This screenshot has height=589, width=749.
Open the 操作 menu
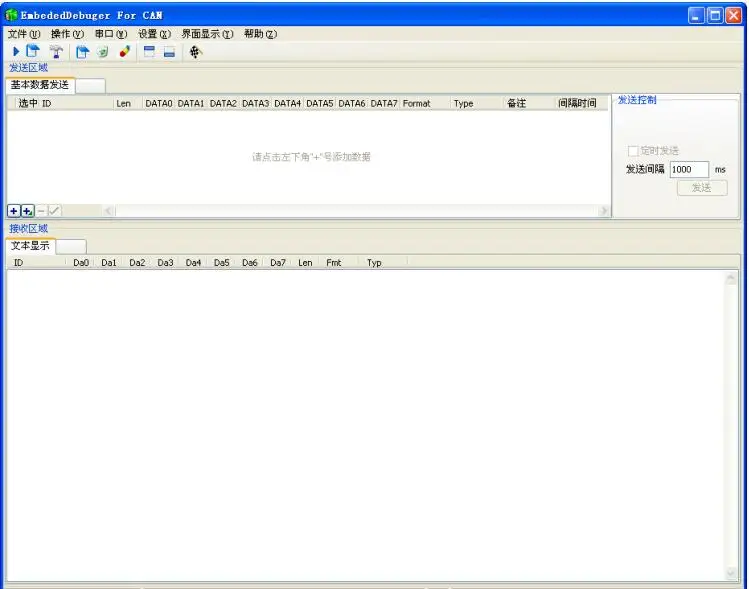click(x=67, y=34)
